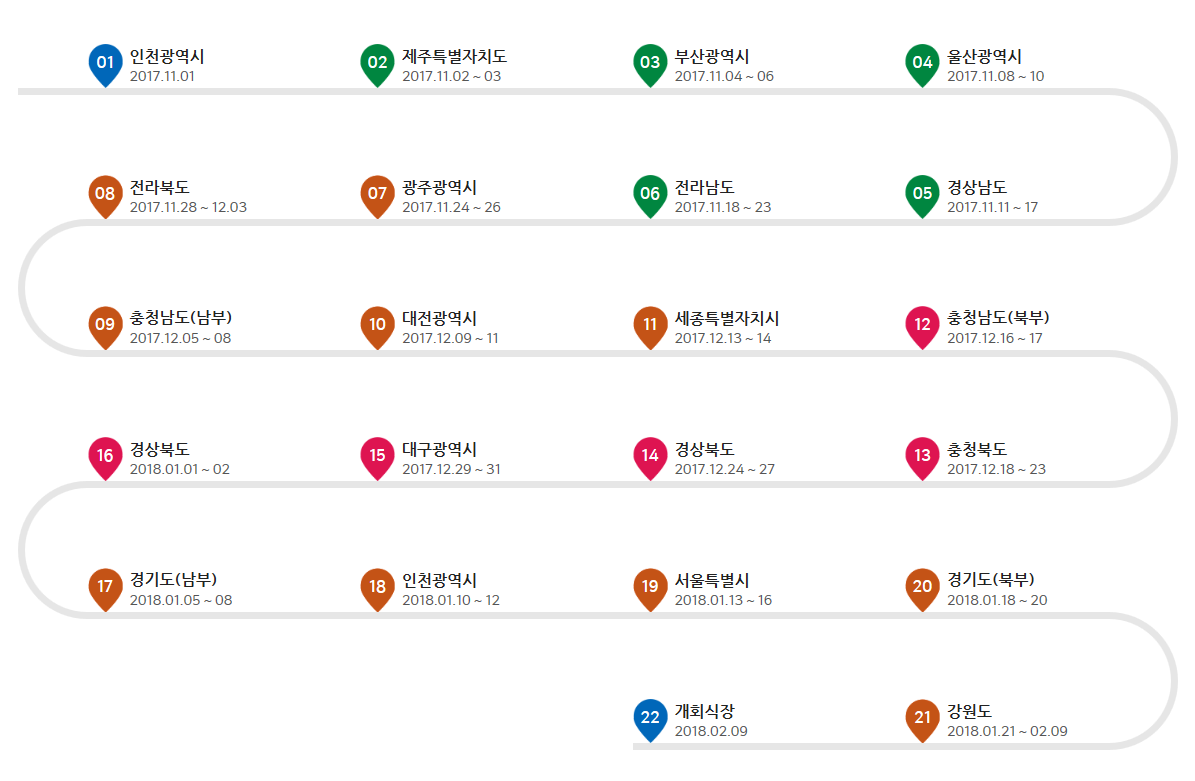Screen dimensions: 1195x781
Task: Click the pink 13 Chungcheongbuk-do pin
Action: [922, 456]
